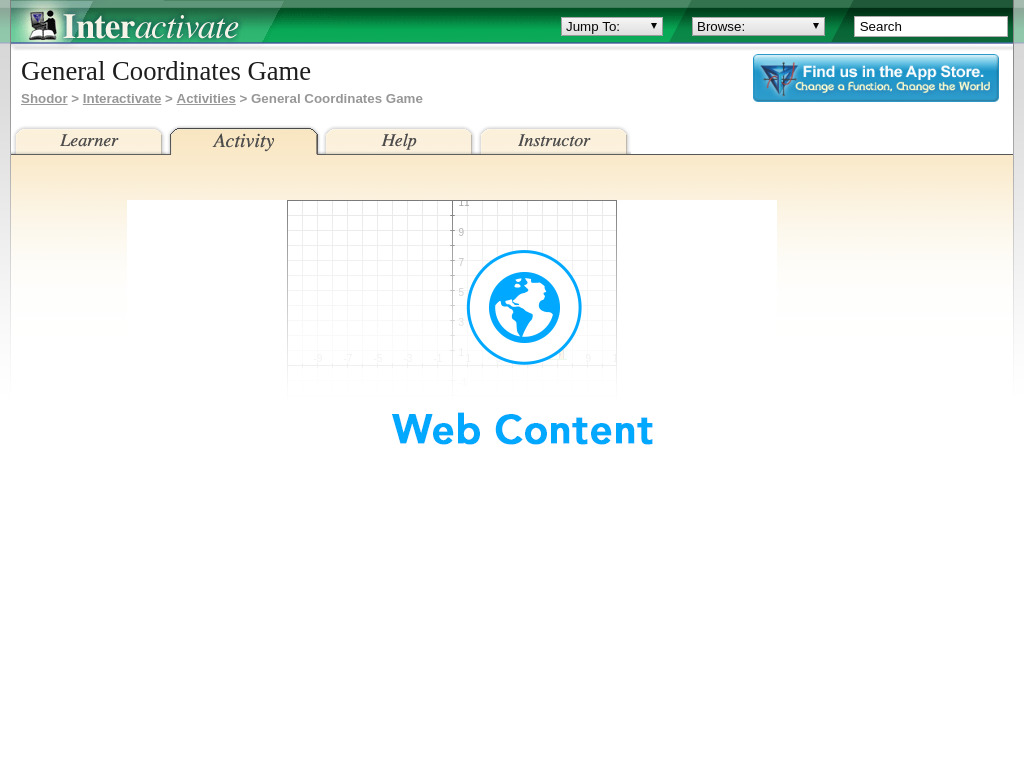The height and width of the screenshot is (768, 1024).
Task: Open the Activities breadcrumb link
Action: tap(206, 98)
